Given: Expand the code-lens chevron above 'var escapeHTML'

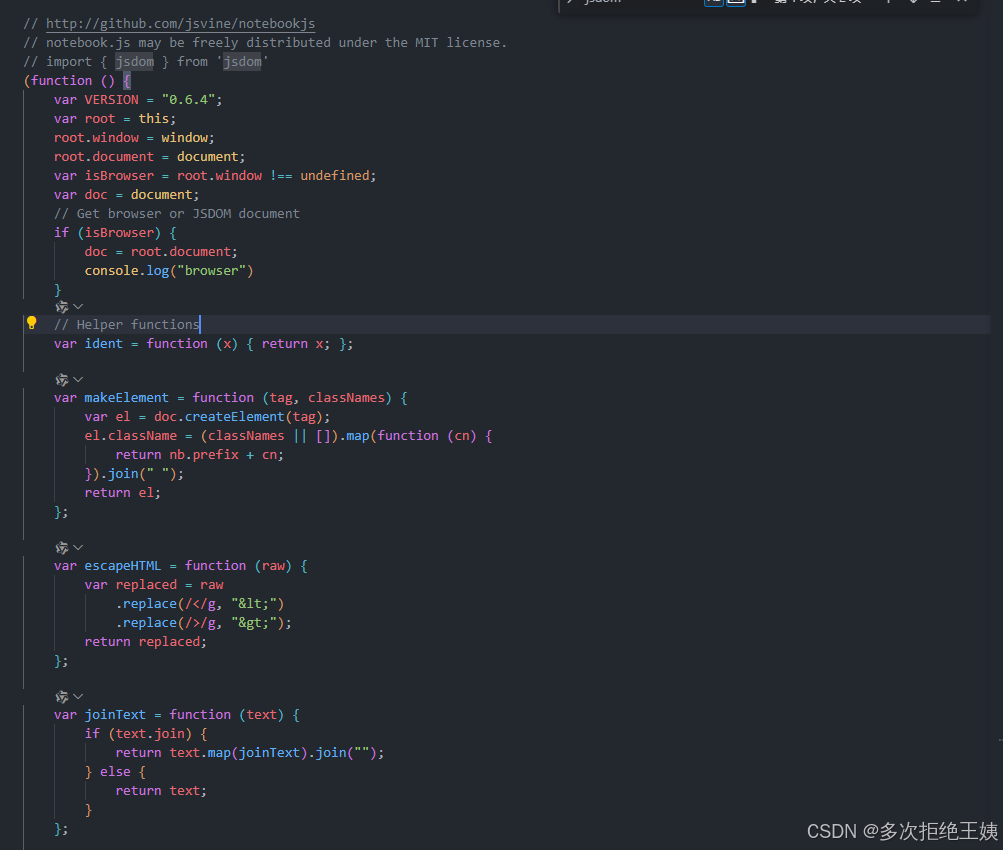Looking at the screenshot, I should click(78, 548).
